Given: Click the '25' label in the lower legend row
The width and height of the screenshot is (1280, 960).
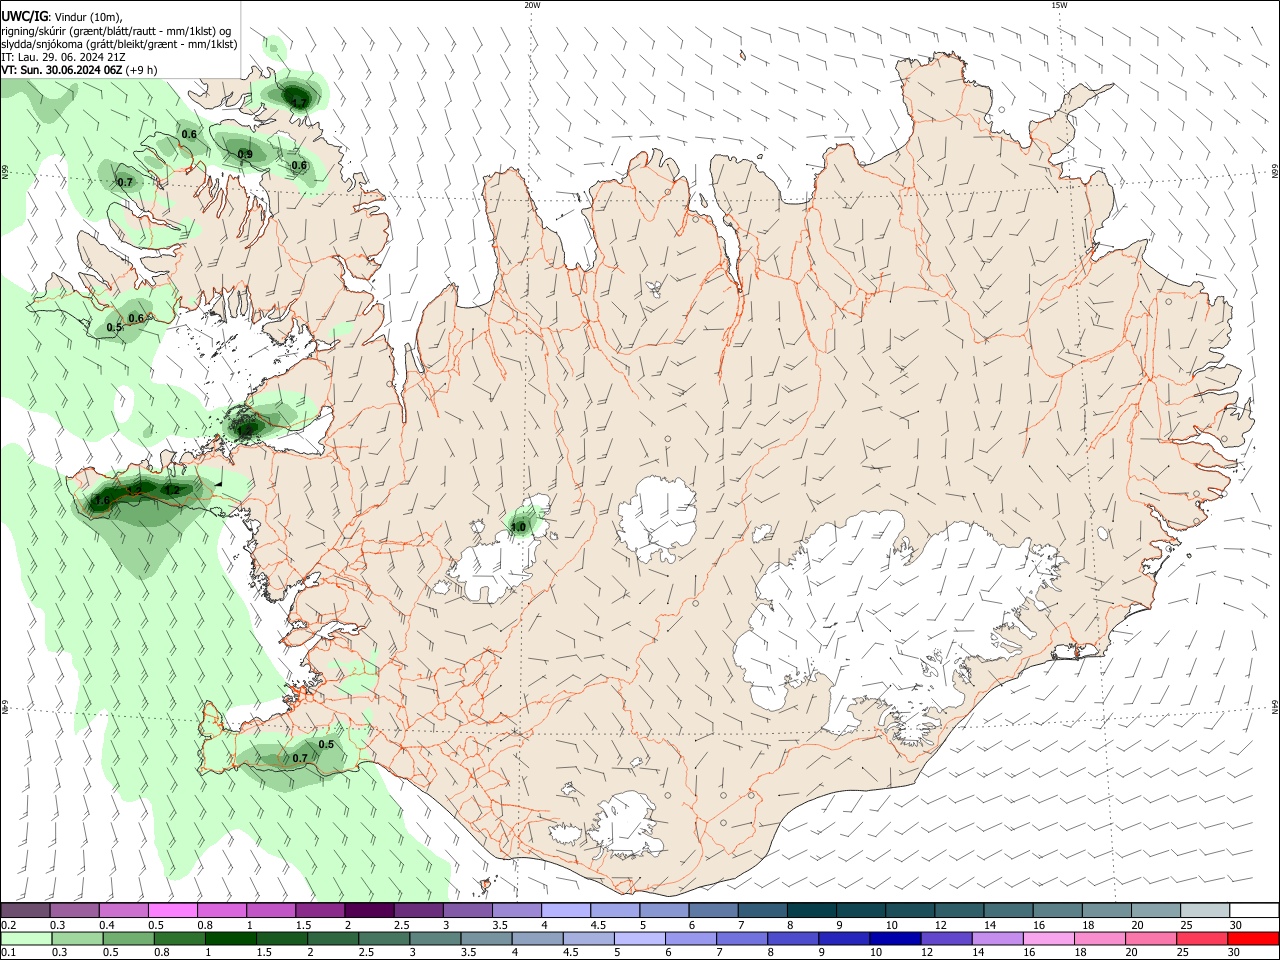Looking at the screenshot, I should tap(1185, 954).
